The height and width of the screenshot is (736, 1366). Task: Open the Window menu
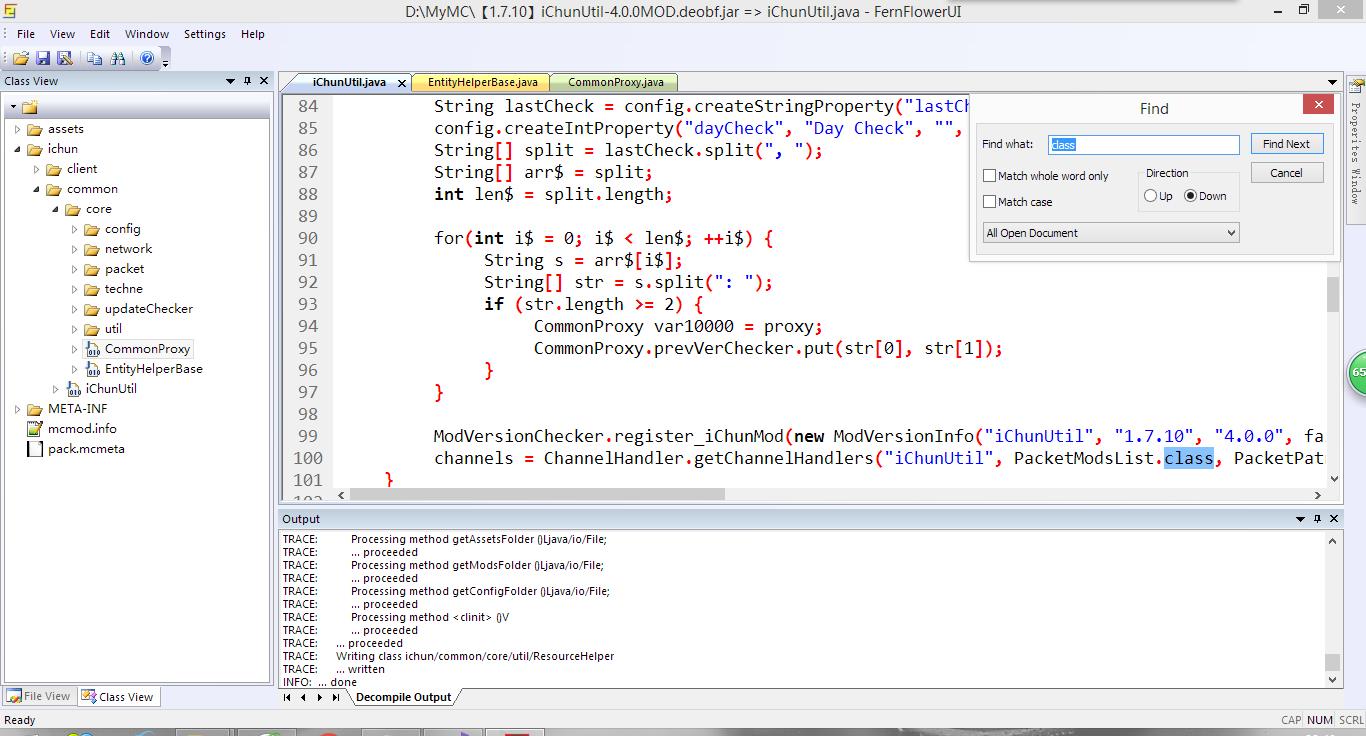point(147,34)
